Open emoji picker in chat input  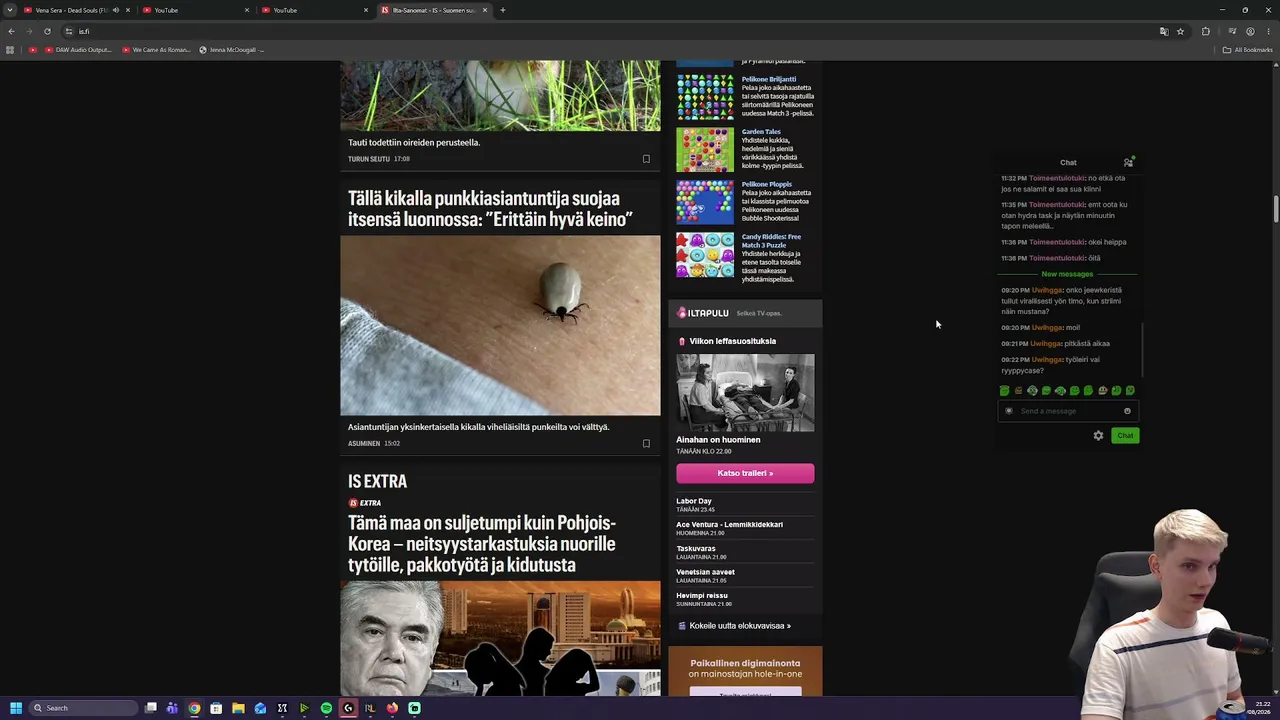pyautogui.click(x=1127, y=411)
